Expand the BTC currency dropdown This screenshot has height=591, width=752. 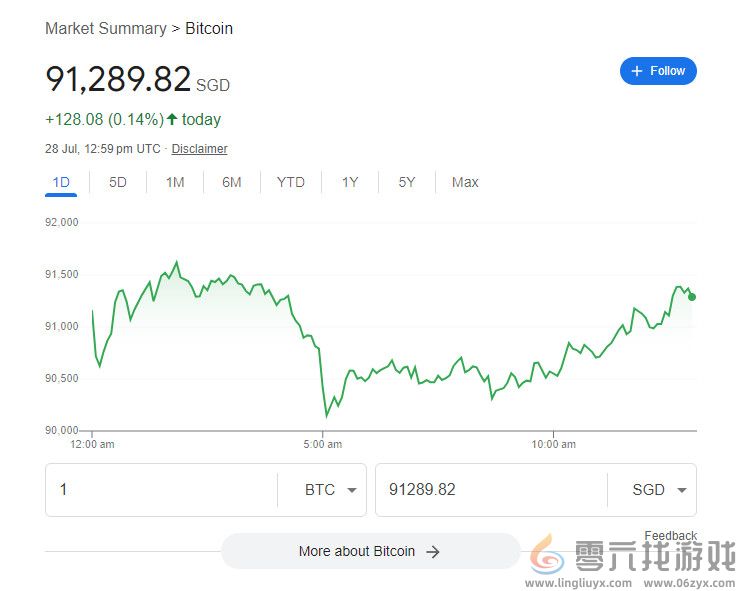tap(351, 490)
